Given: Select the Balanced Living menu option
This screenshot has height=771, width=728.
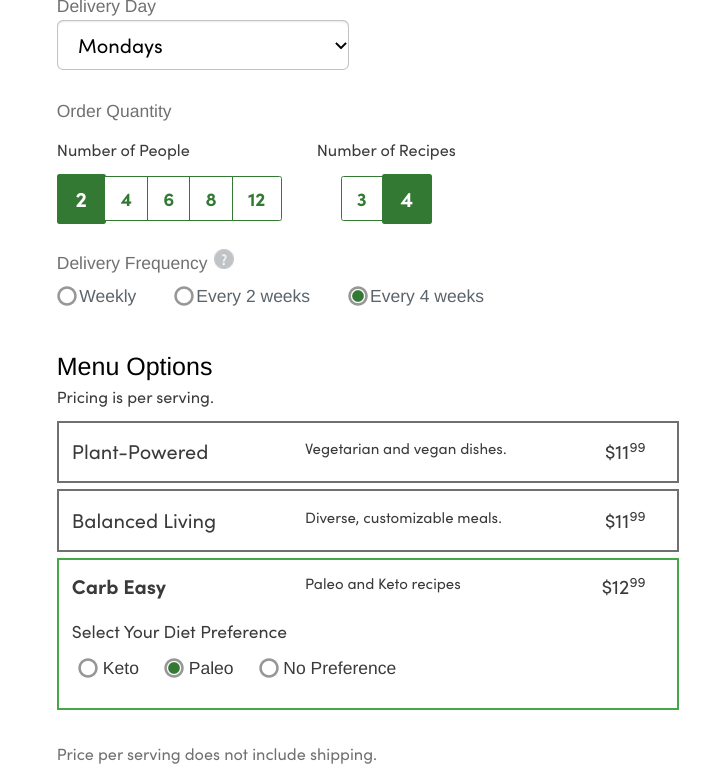Looking at the screenshot, I should [x=144, y=521].
